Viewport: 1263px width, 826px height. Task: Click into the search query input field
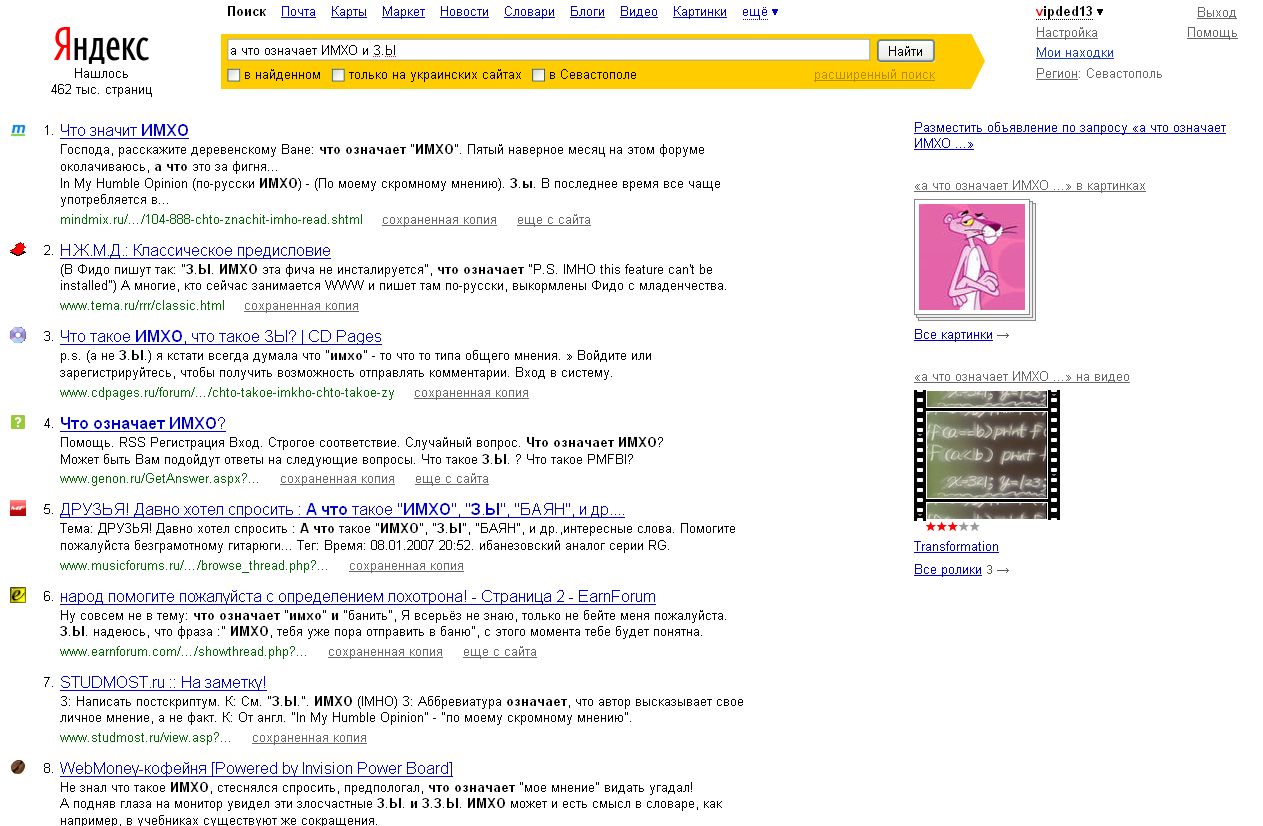(x=548, y=50)
